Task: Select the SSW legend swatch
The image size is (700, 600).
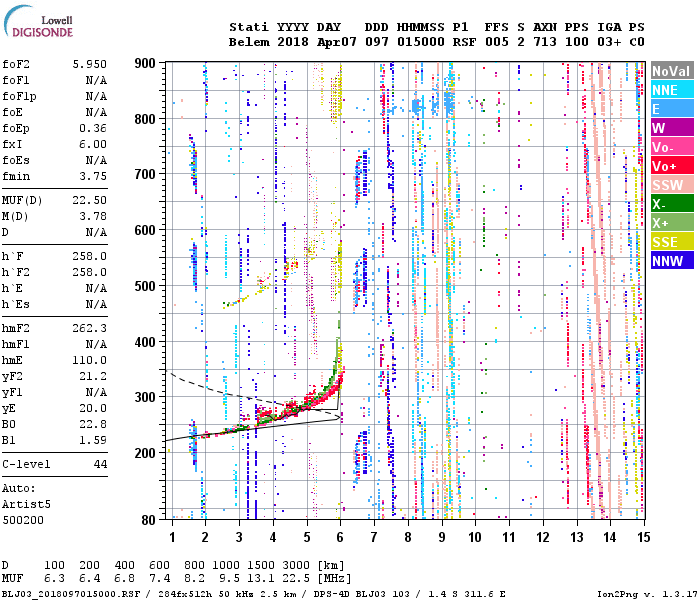Action: pos(672,185)
